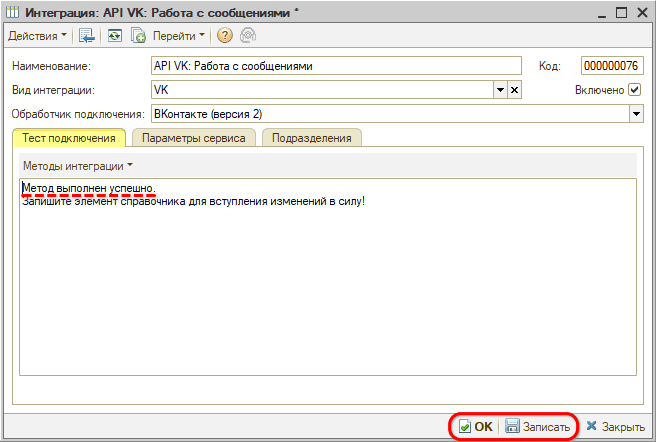This screenshot has height=442, width=656.
Task: Click into the Наименование input field
Action: point(336,66)
